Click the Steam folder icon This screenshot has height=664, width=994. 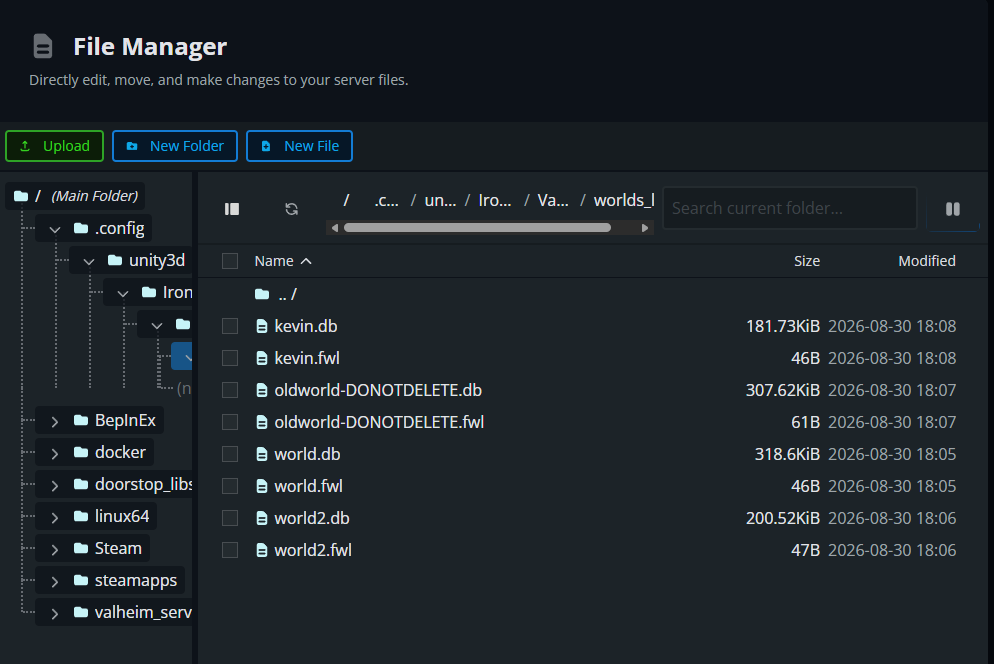(x=81, y=548)
